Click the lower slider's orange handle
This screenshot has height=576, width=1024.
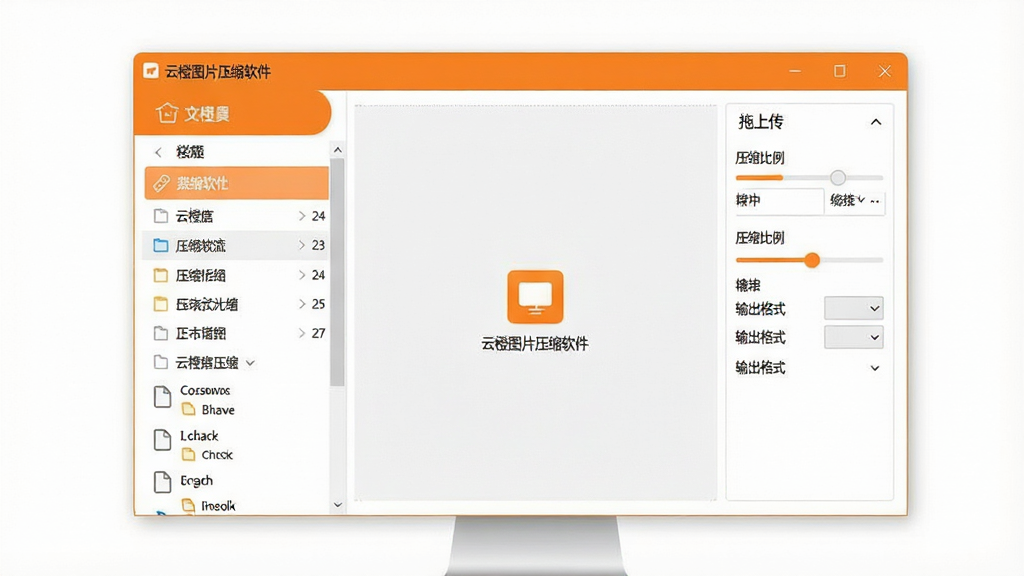(812, 260)
